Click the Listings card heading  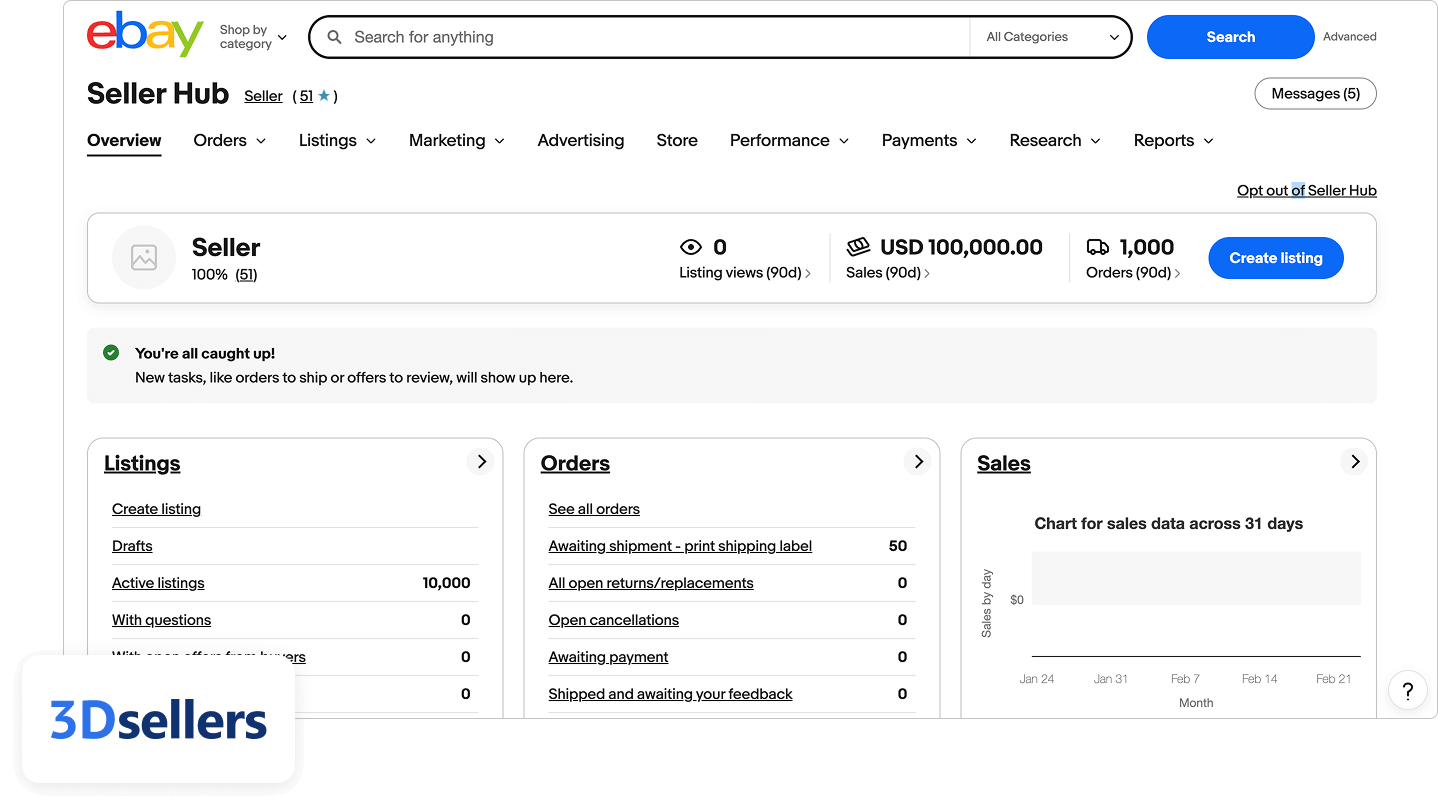point(142,463)
